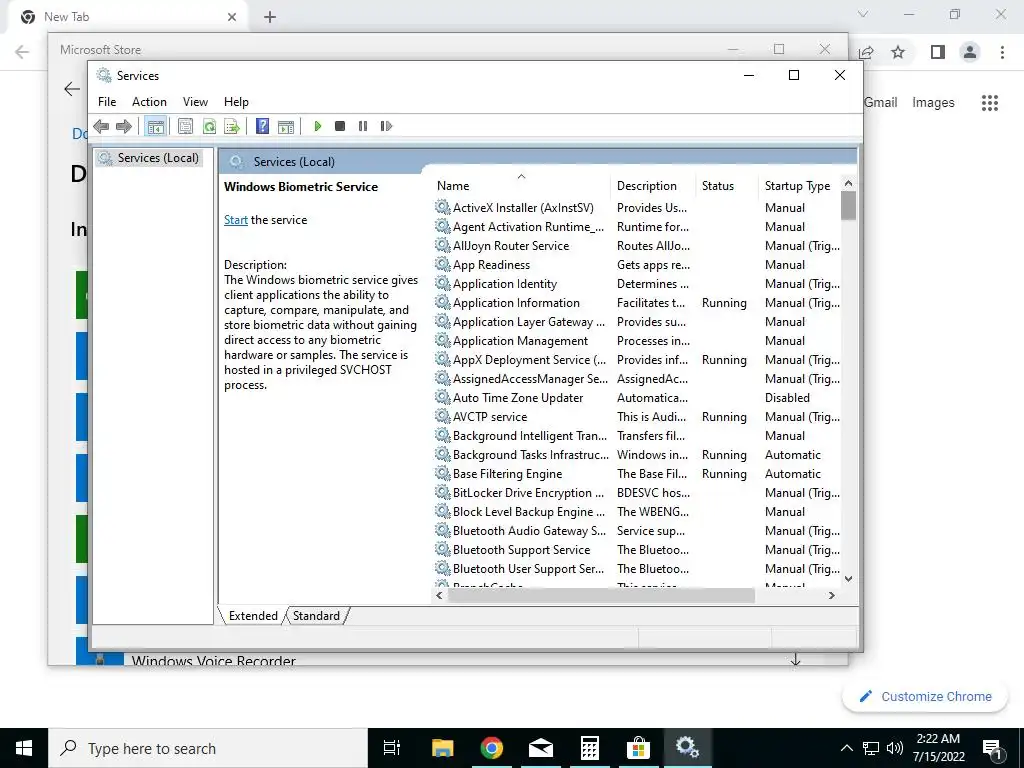This screenshot has height=768, width=1024.
Task: Click the volume icon in system tray
Action: pyautogui.click(x=895, y=748)
